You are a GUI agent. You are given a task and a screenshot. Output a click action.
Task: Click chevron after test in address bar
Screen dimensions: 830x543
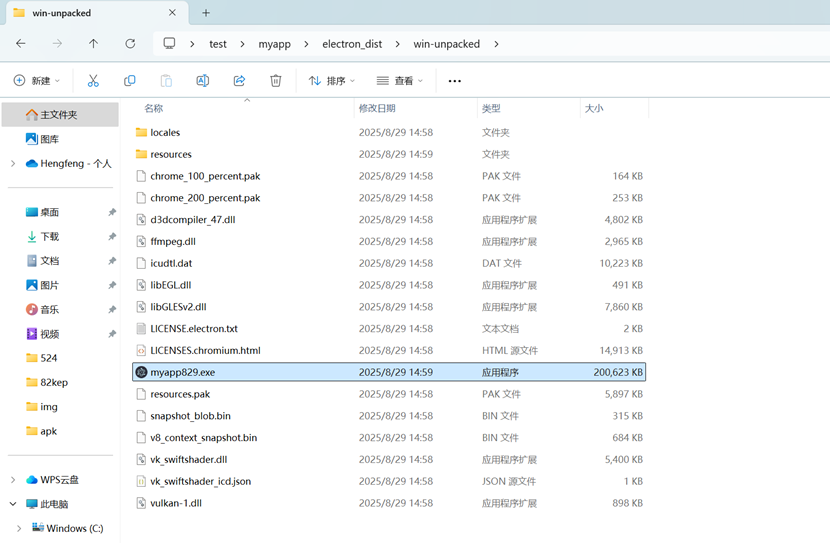(242, 44)
